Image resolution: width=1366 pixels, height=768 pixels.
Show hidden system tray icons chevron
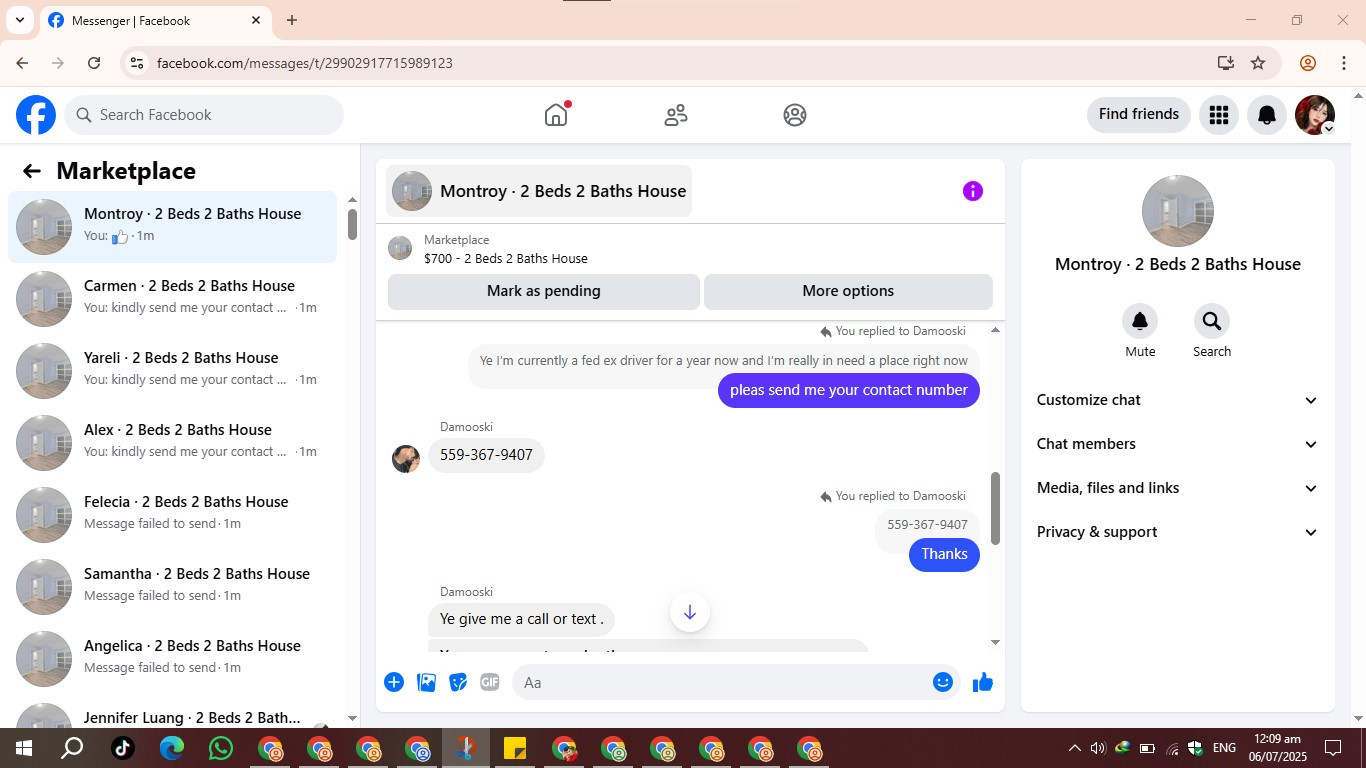(1075, 748)
